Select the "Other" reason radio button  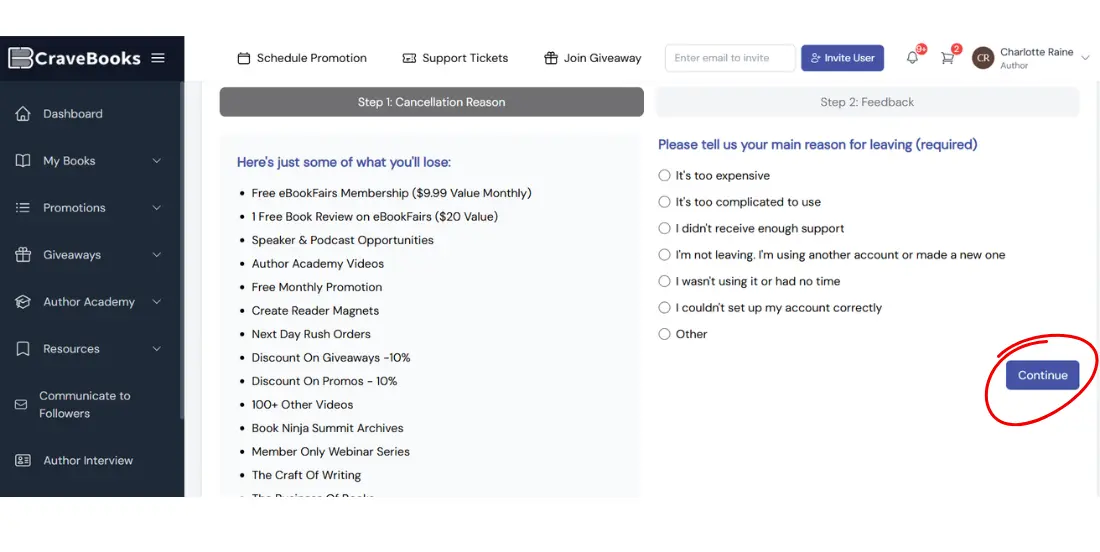(x=664, y=334)
